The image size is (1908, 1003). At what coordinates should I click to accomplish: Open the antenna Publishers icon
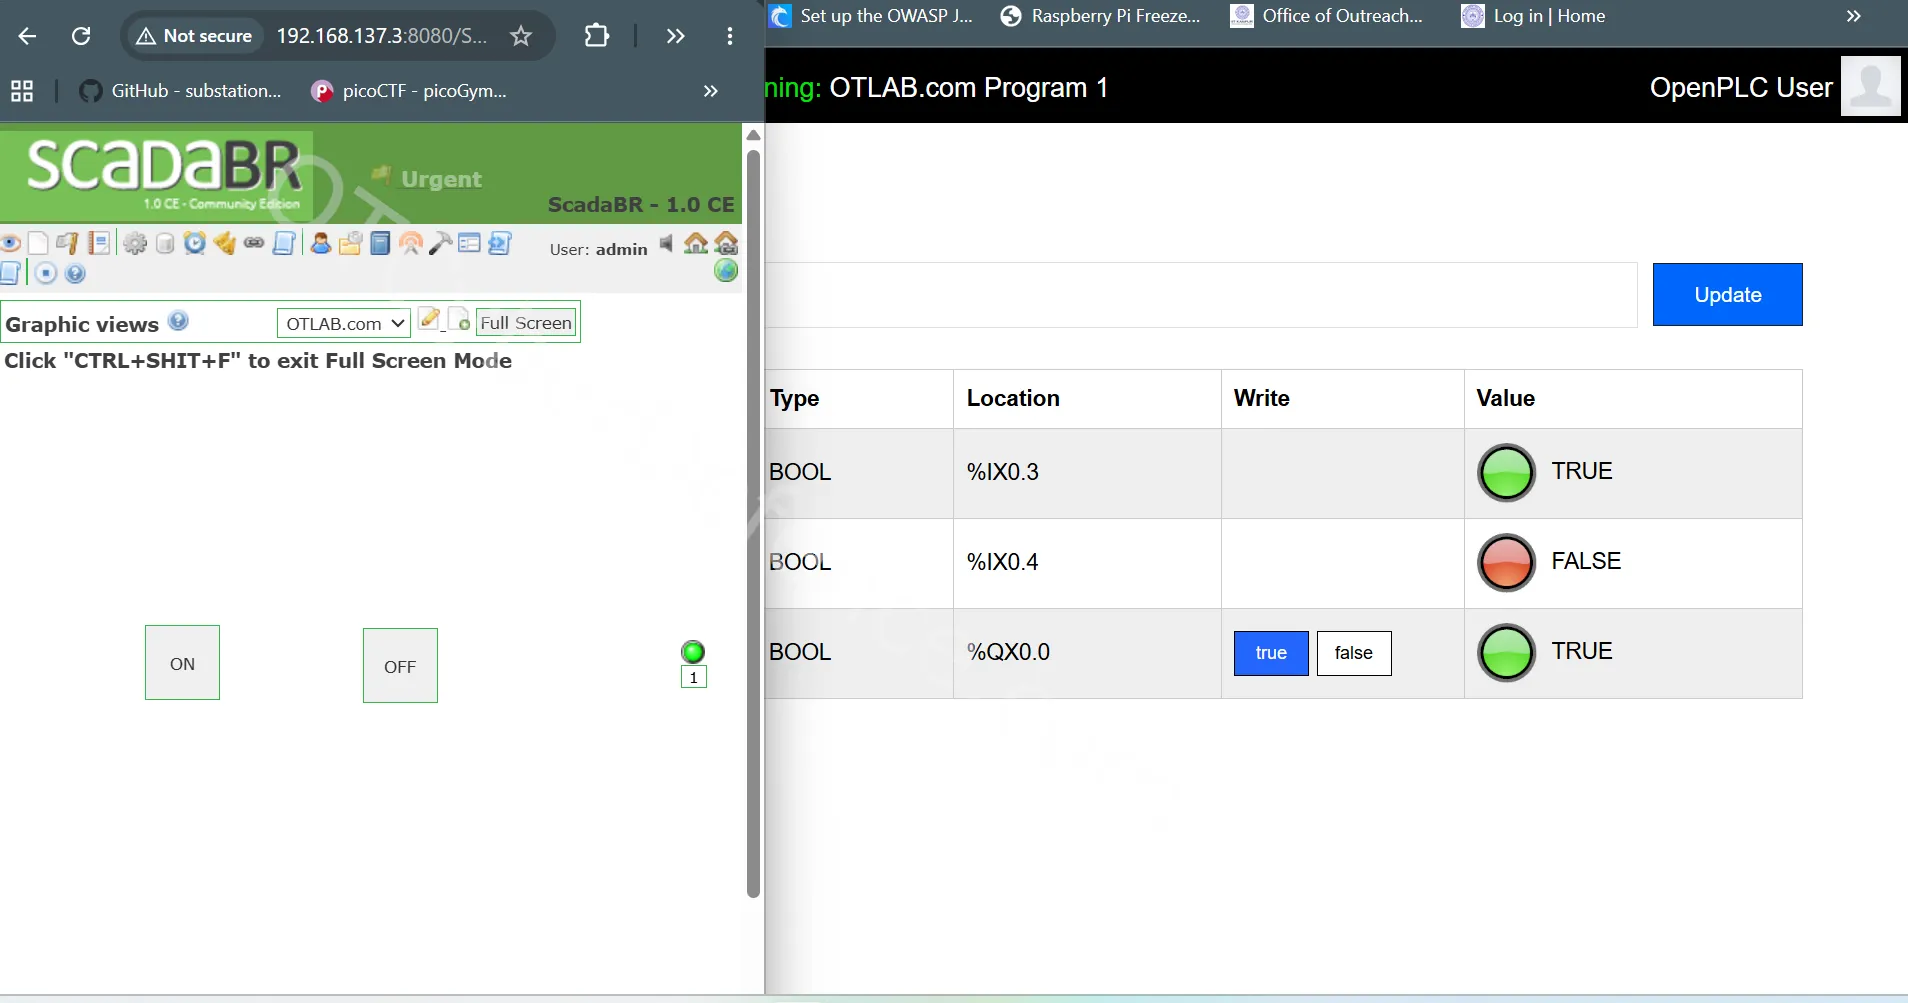pos(410,243)
